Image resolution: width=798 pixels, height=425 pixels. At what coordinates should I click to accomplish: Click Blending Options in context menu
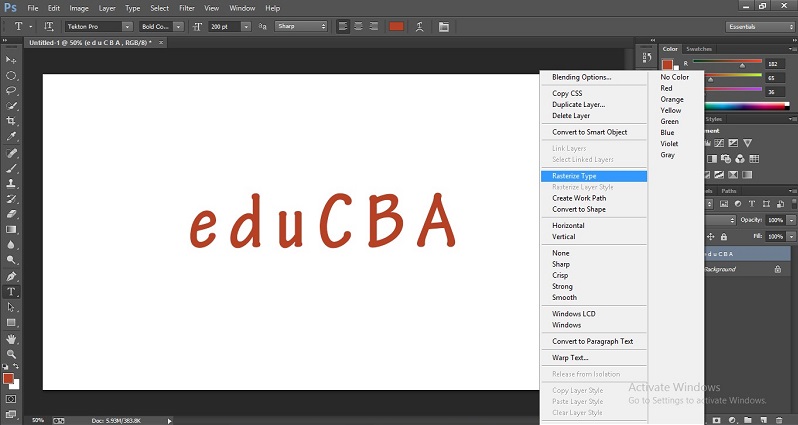point(582,77)
